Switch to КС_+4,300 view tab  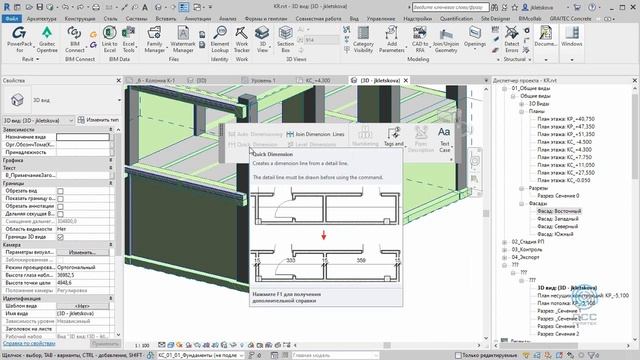(x=318, y=80)
